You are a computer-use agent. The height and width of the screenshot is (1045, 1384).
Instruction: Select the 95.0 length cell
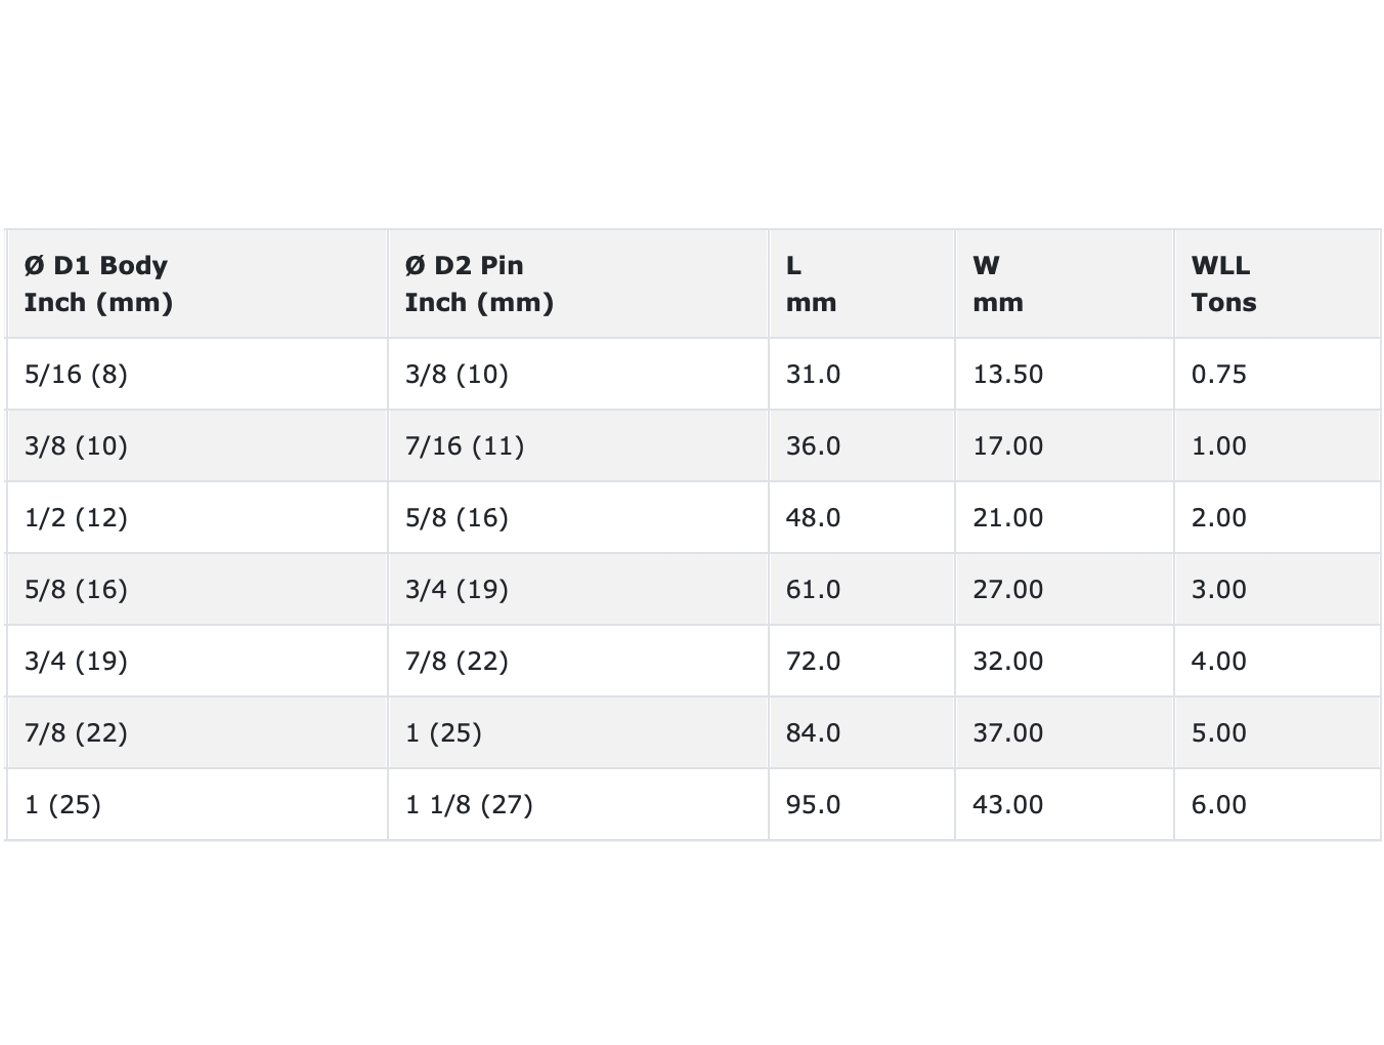click(x=861, y=805)
